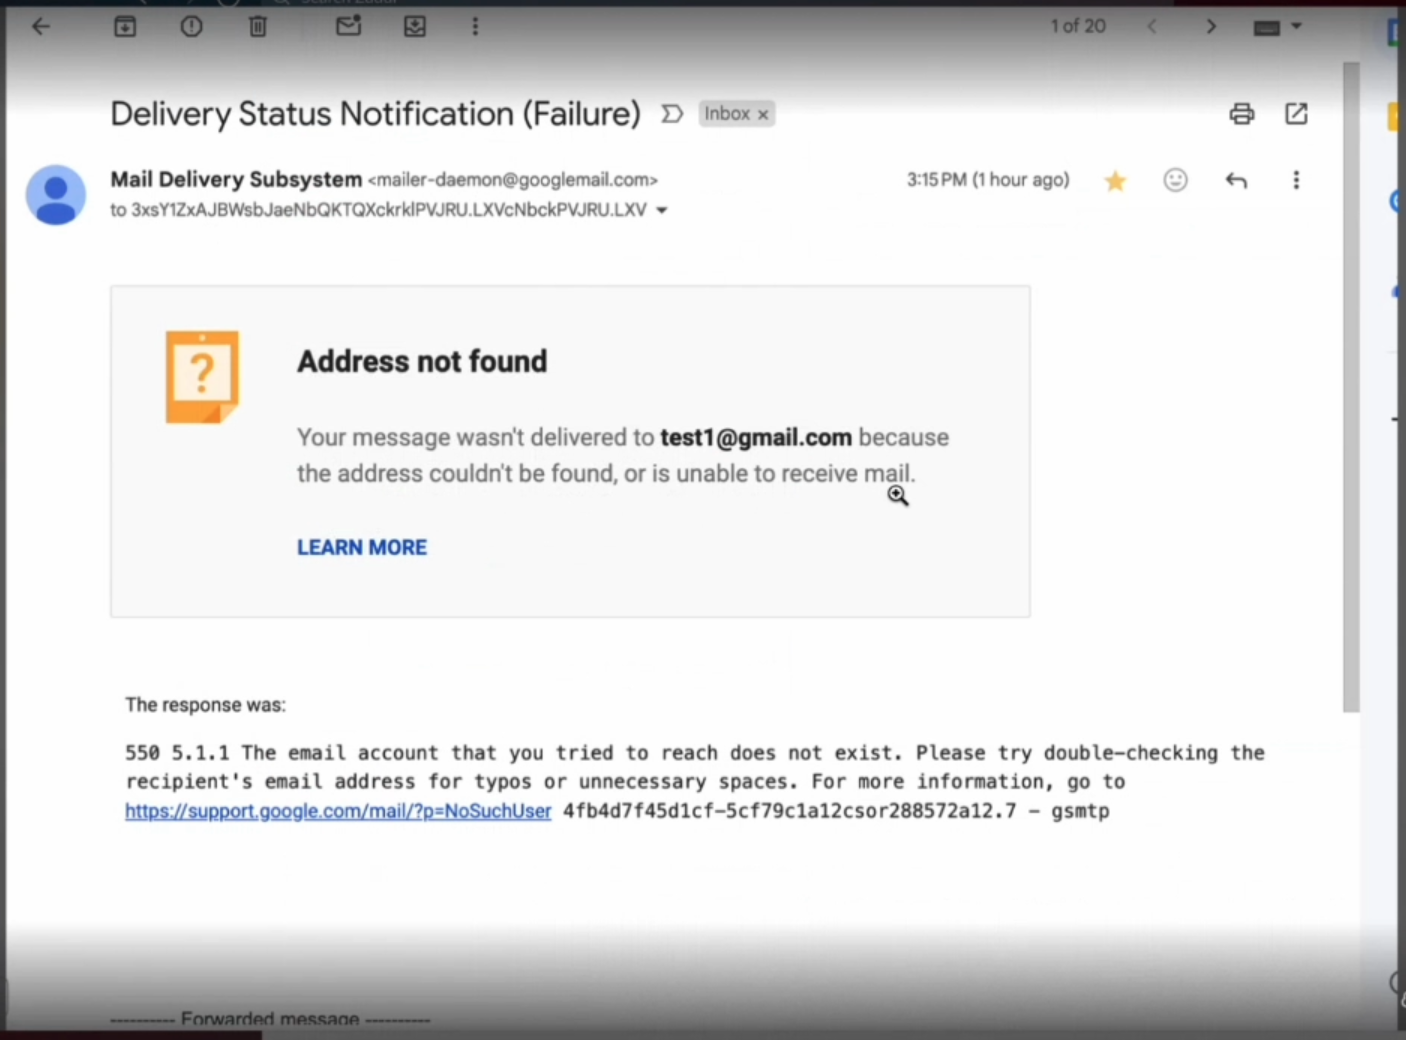The width and height of the screenshot is (1406, 1040).
Task: Click the Move to icon
Action: coord(415,27)
